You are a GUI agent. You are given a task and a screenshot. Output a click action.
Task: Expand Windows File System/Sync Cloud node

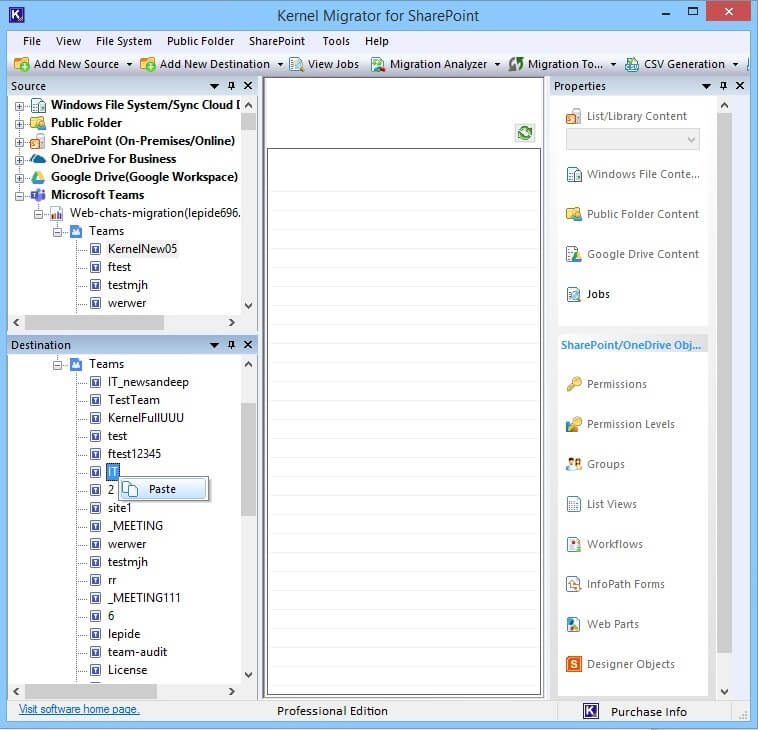19,106
